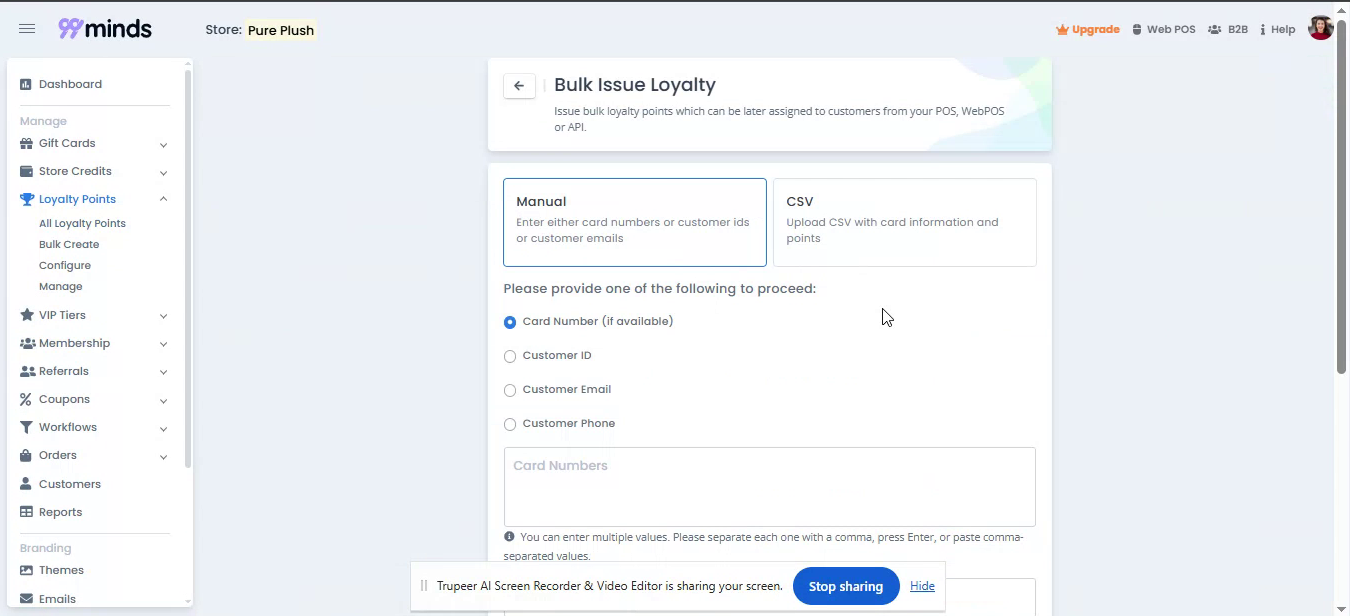Screen dimensions: 1350x616
Task: Choose the Customer Phone radio button
Action: point(510,425)
